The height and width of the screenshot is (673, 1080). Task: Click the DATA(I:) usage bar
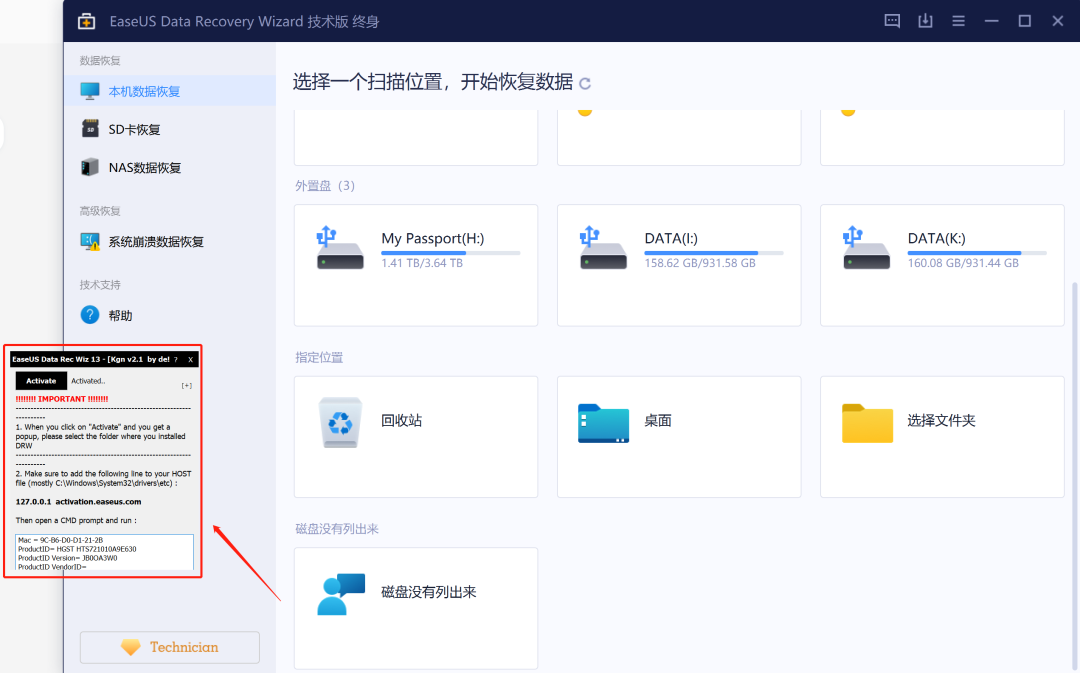tap(714, 253)
